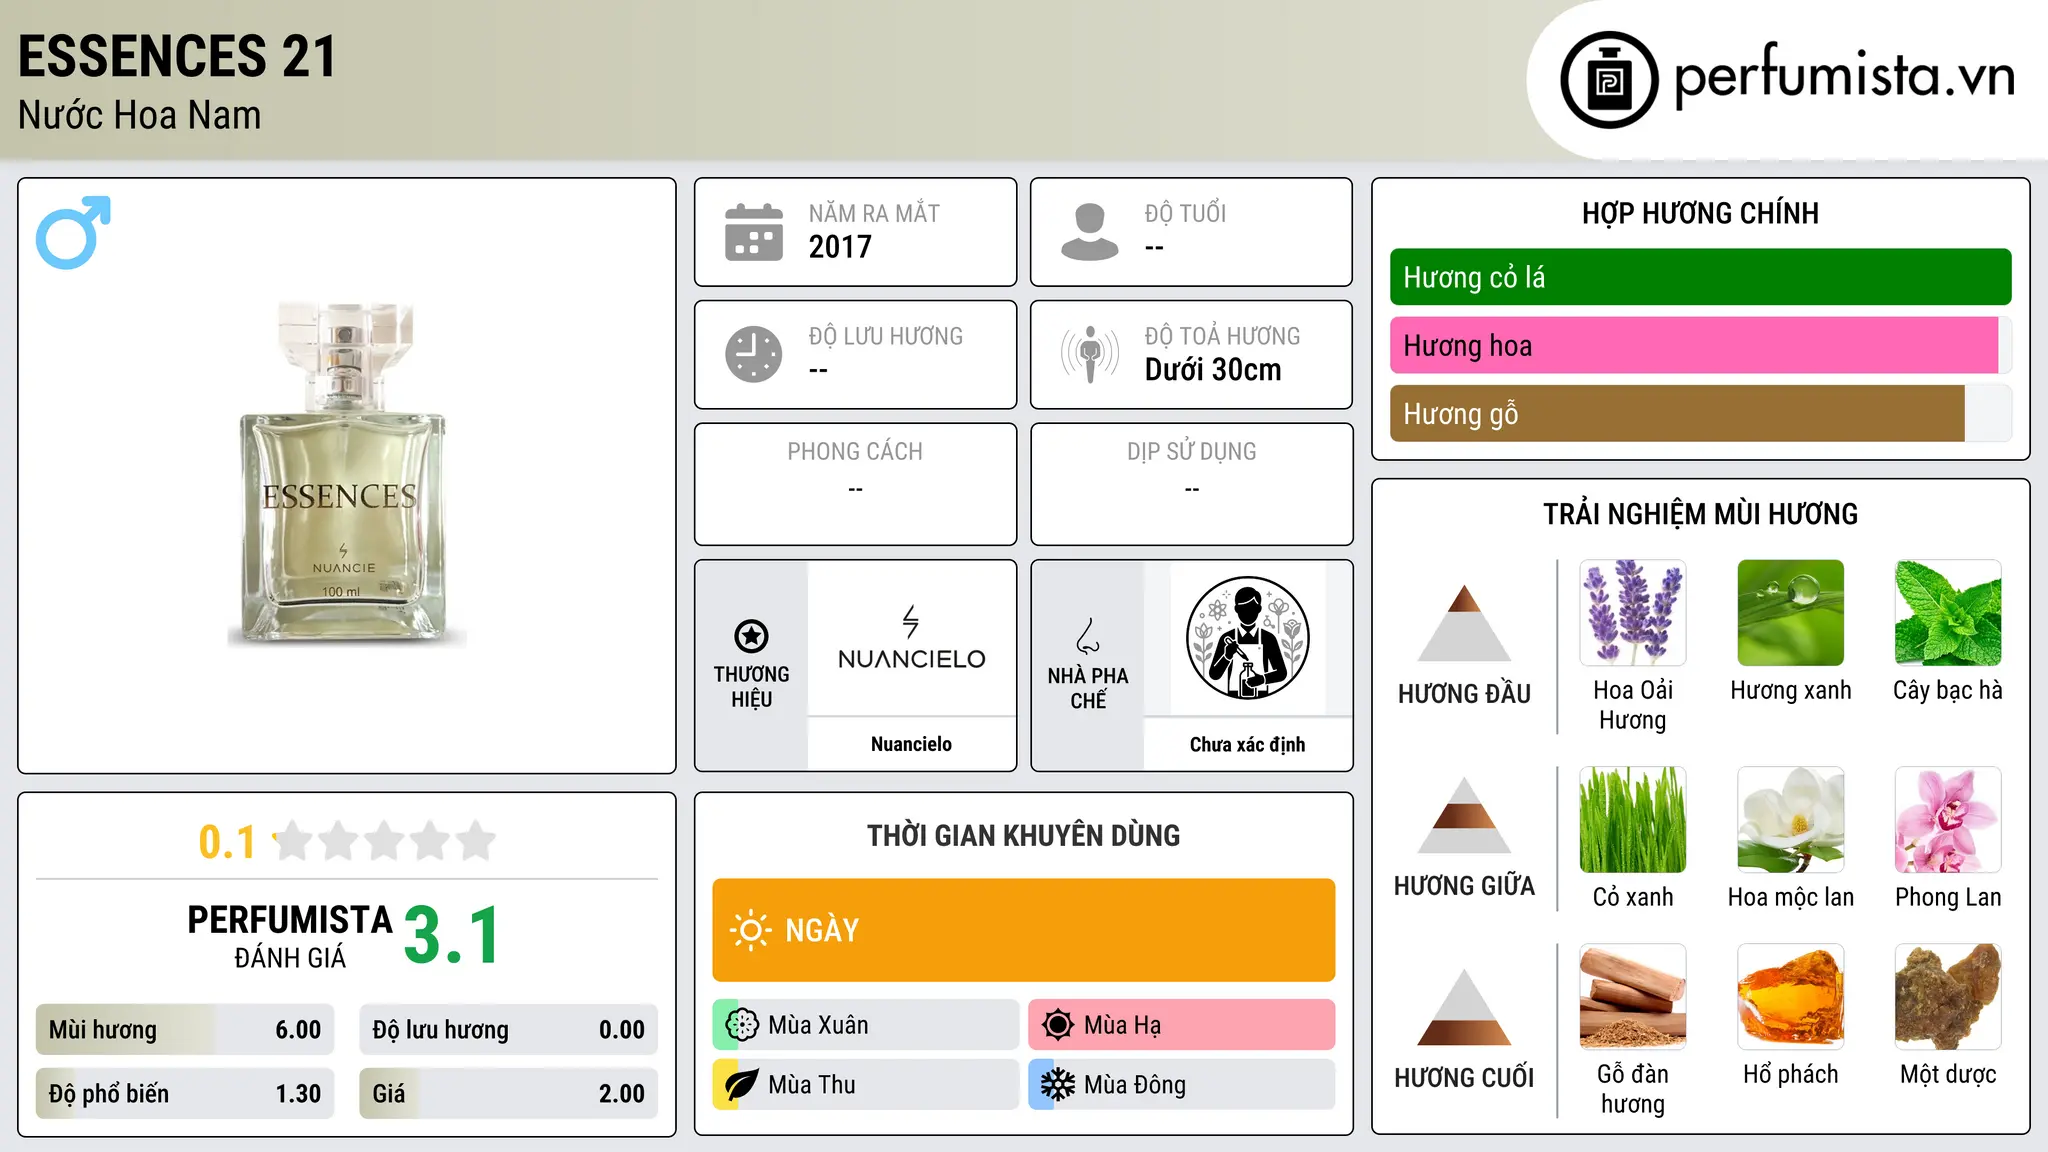Open the Hổ phách amber thumbnail

coord(1791,997)
